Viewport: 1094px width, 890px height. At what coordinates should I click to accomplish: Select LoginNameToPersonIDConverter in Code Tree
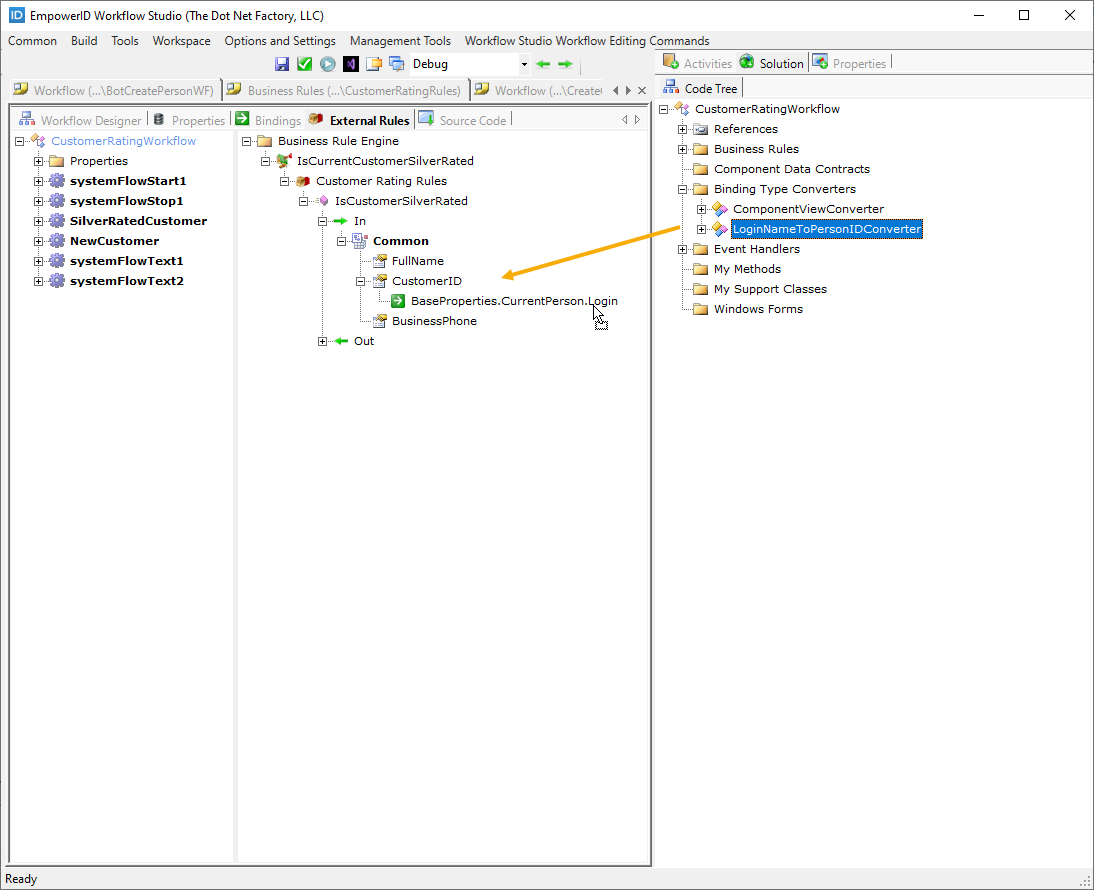827,229
